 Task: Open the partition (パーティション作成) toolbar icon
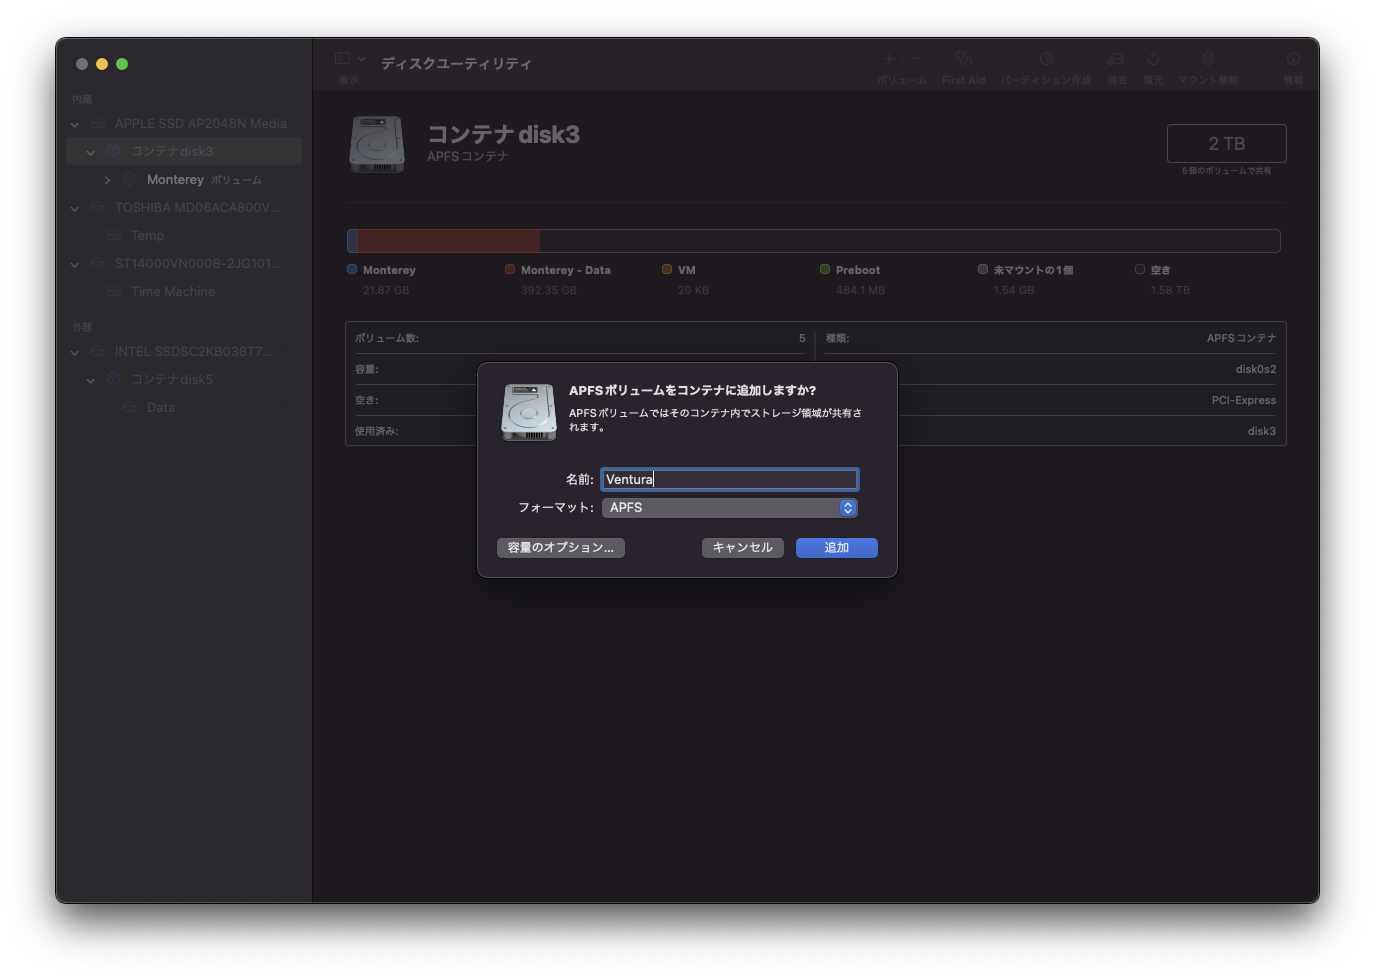click(1046, 59)
